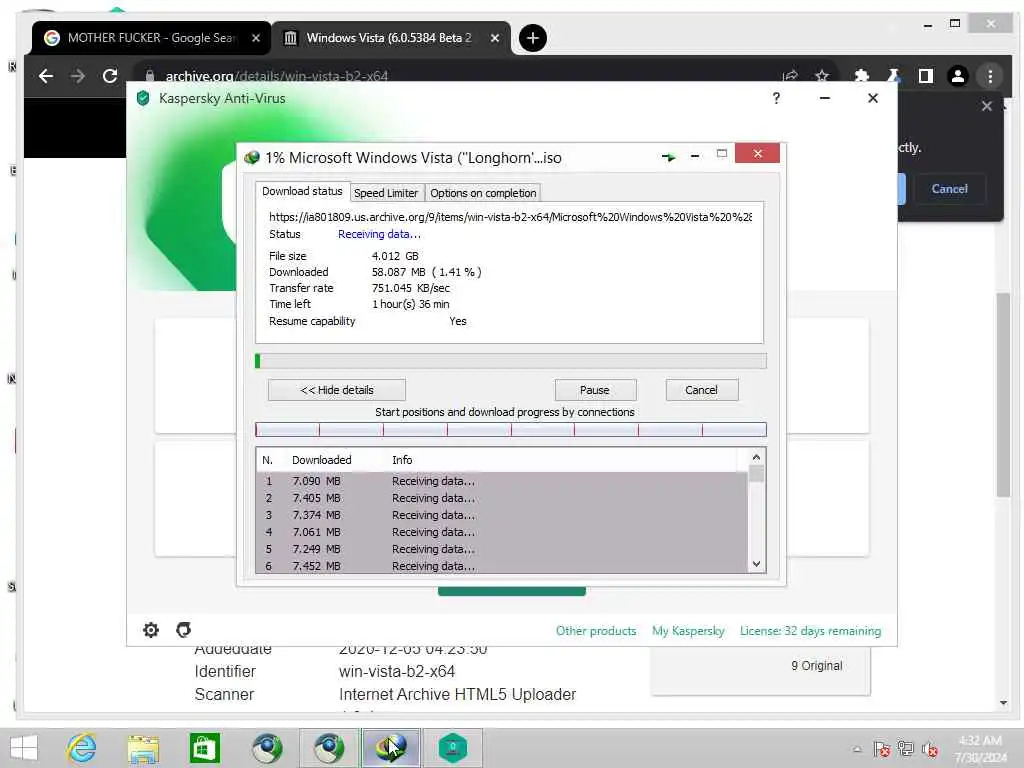Image resolution: width=1024 pixels, height=768 pixels.
Task: Open Internet Explorer from the taskbar
Action: coord(82,748)
